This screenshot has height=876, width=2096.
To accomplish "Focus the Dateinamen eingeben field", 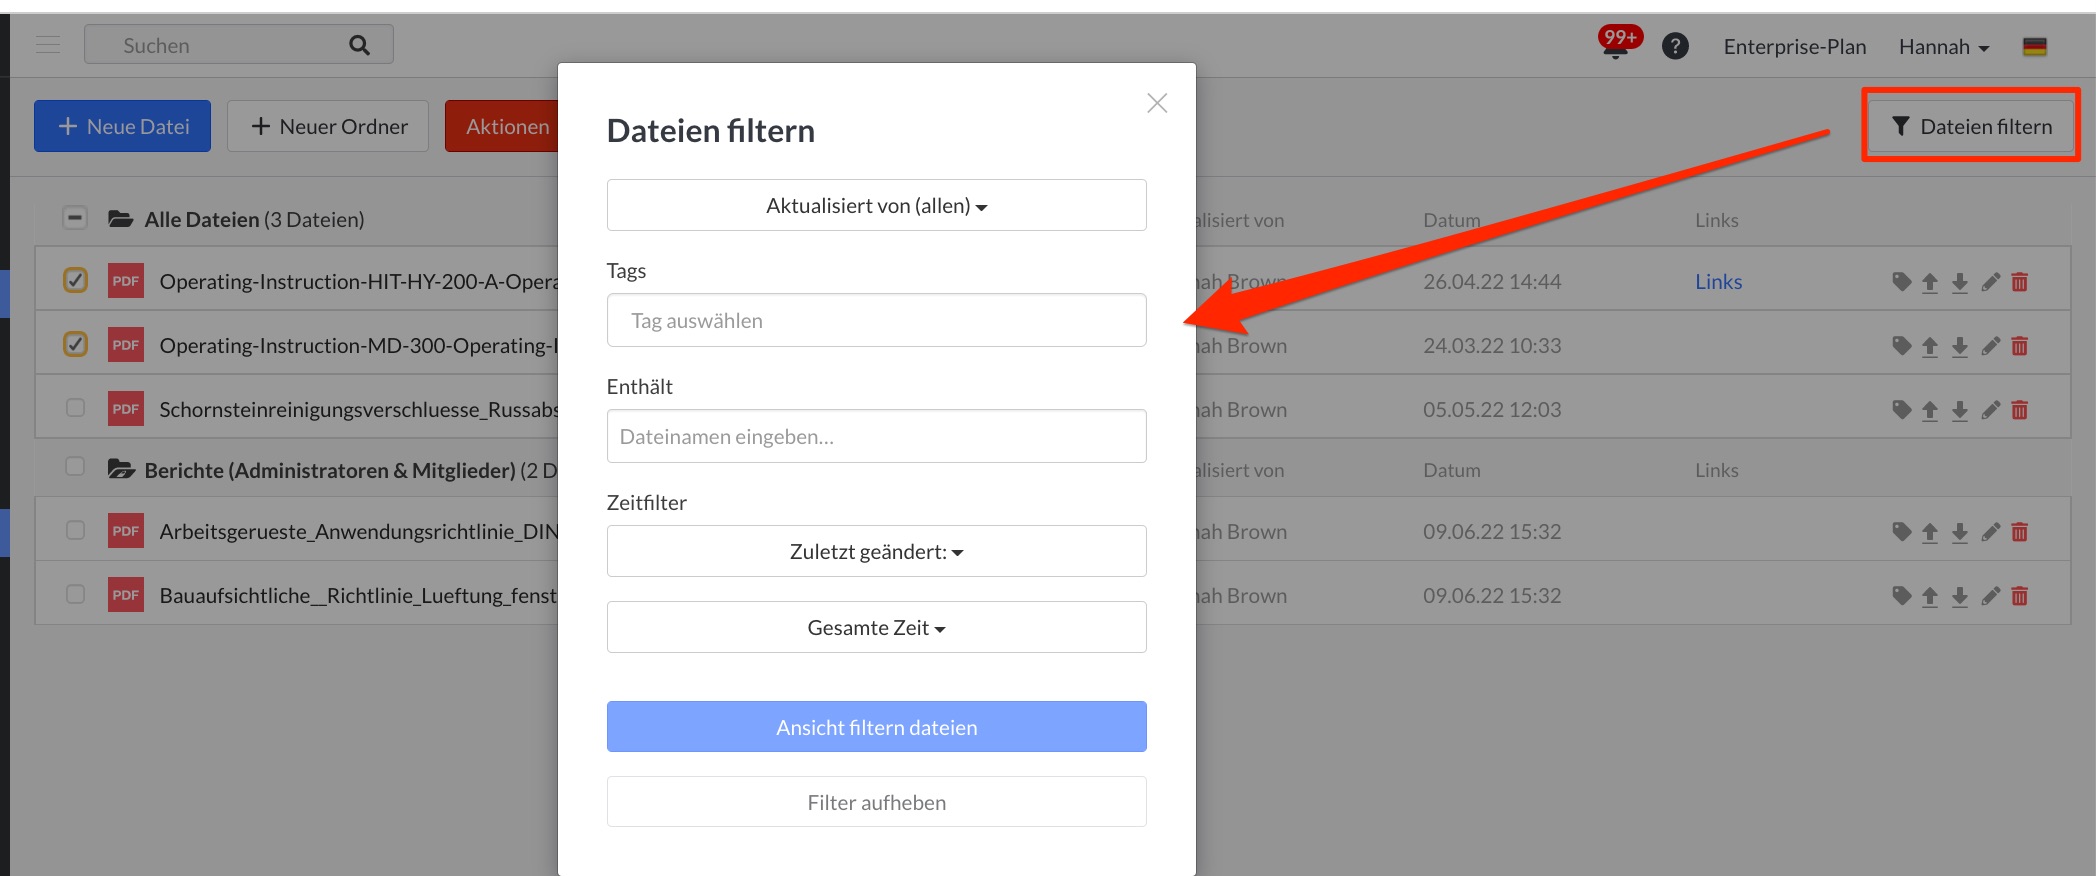I will click(x=876, y=436).
